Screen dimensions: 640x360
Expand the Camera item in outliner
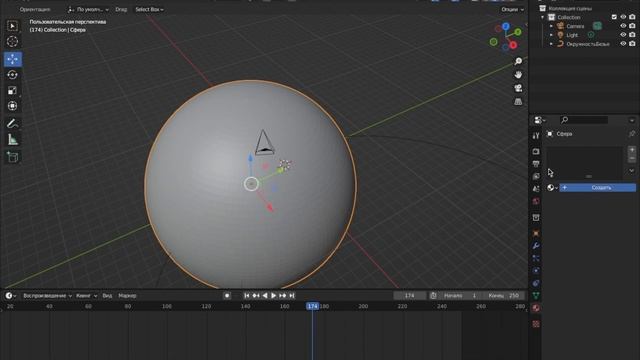(x=551, y=26)
